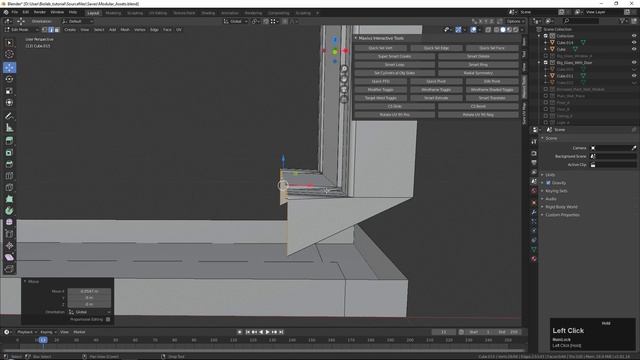Select the Scale tool
Image resolution: width=640 pixels, height=360 pixels.
point(9,91)
